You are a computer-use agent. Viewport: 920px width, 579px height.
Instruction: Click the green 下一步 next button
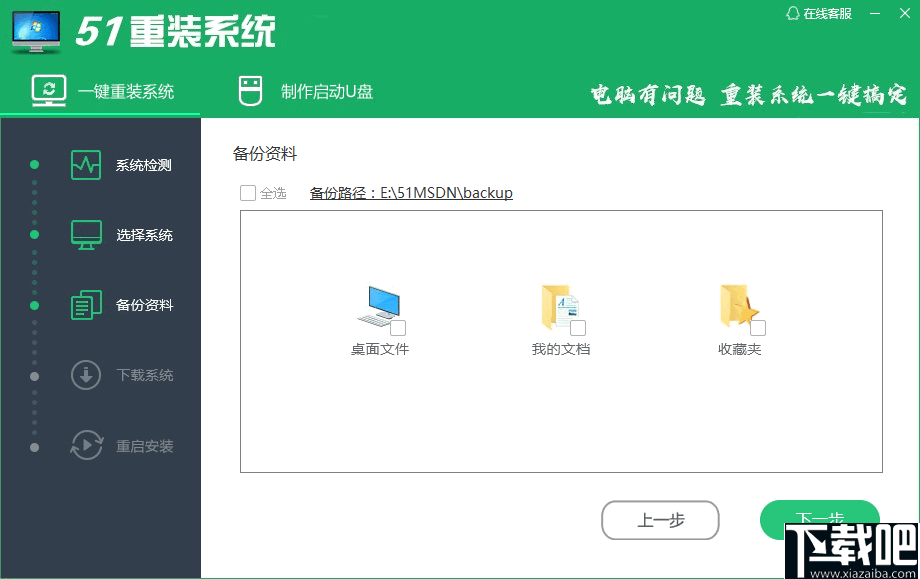pyautogui.click(x=820, y=519)
